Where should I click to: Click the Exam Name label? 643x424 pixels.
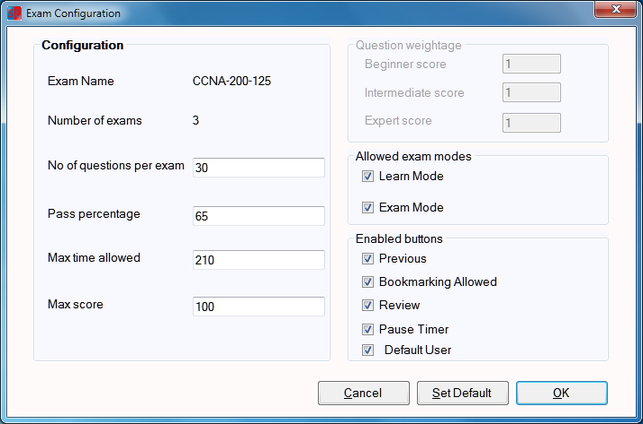click(x=81, y=81)
